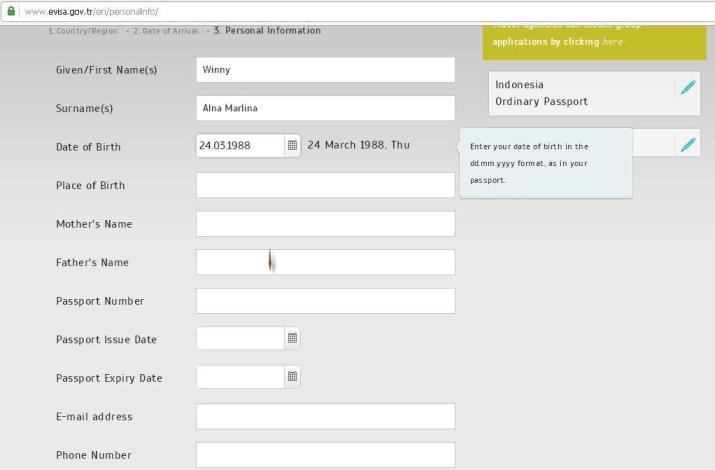This screenshot has height=470, width=715.
Task: Click the green padlock security icon
Action: (x=11, y=11)
